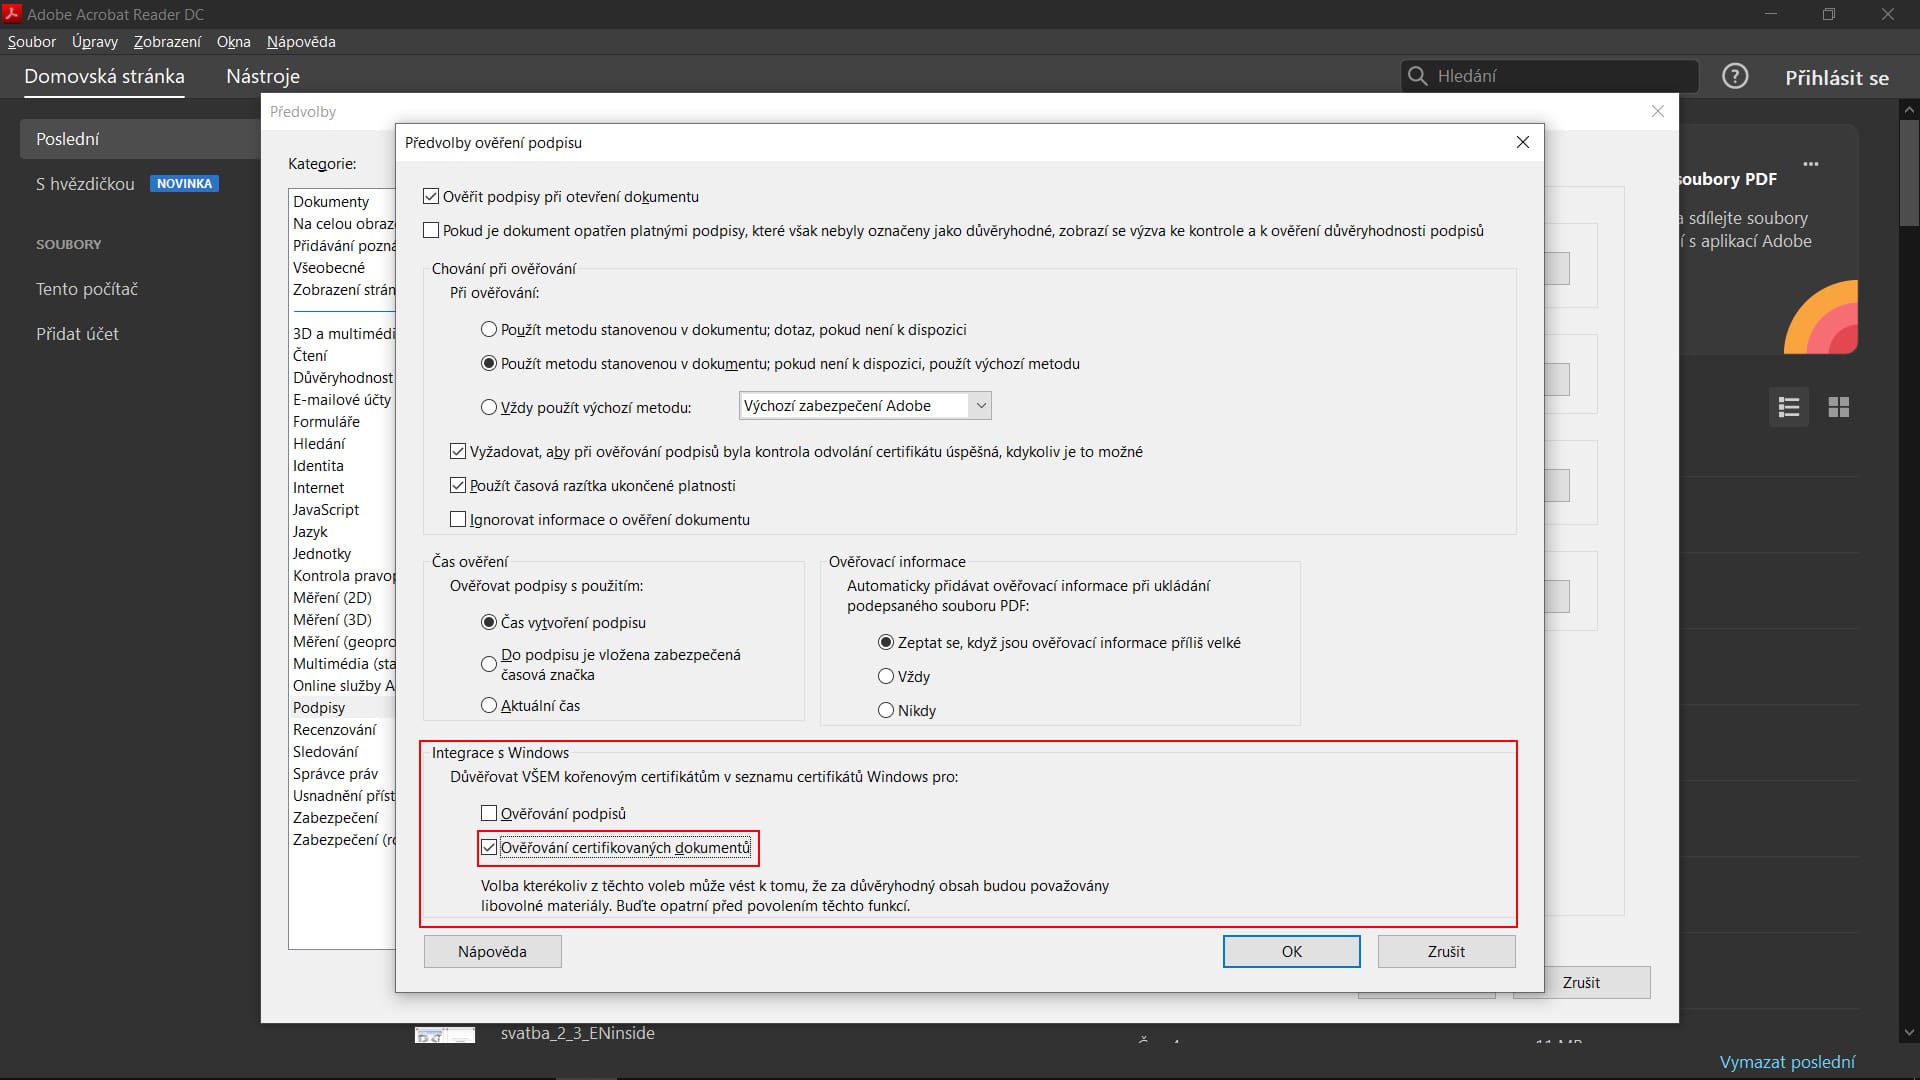Switch to grid thumbnail view icon
Screen dimensions: 1920x1080
tap(1838, 407)
